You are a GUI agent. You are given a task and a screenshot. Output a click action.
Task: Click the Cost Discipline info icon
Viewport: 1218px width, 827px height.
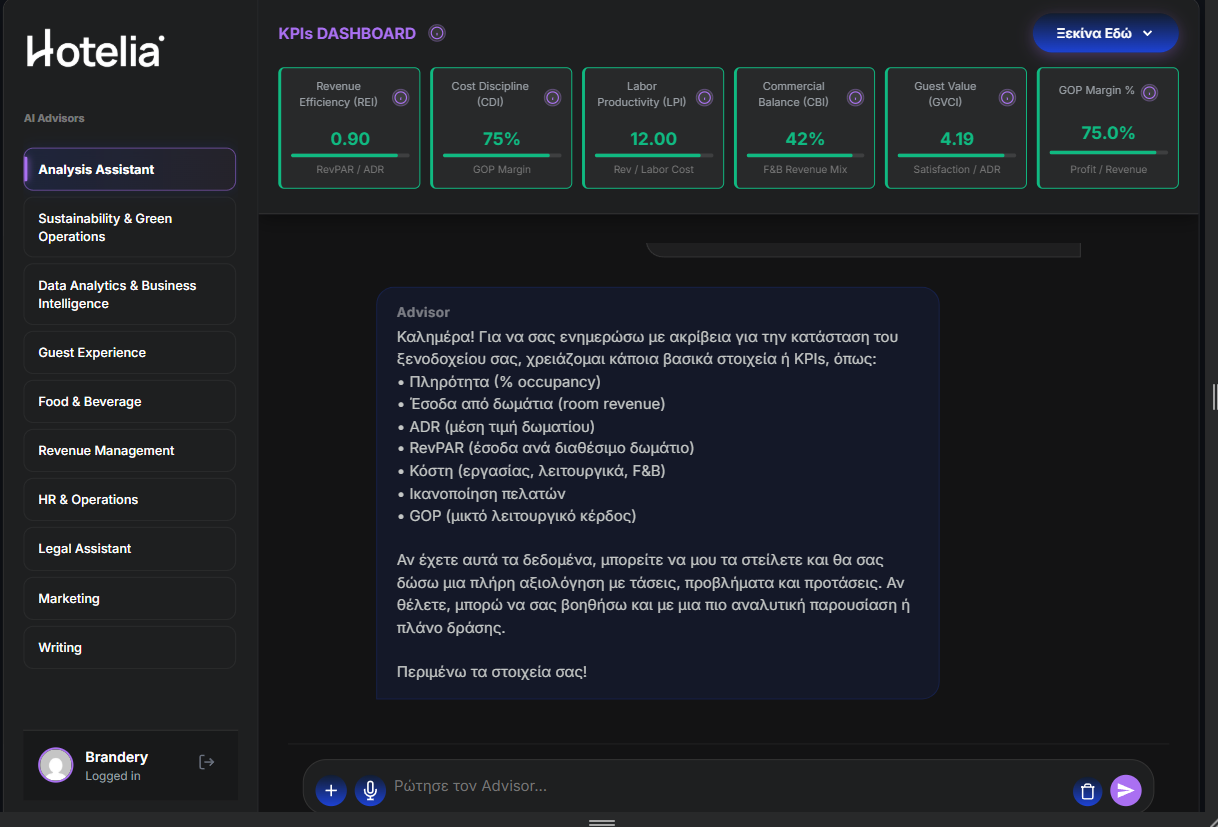pos(552,97)
